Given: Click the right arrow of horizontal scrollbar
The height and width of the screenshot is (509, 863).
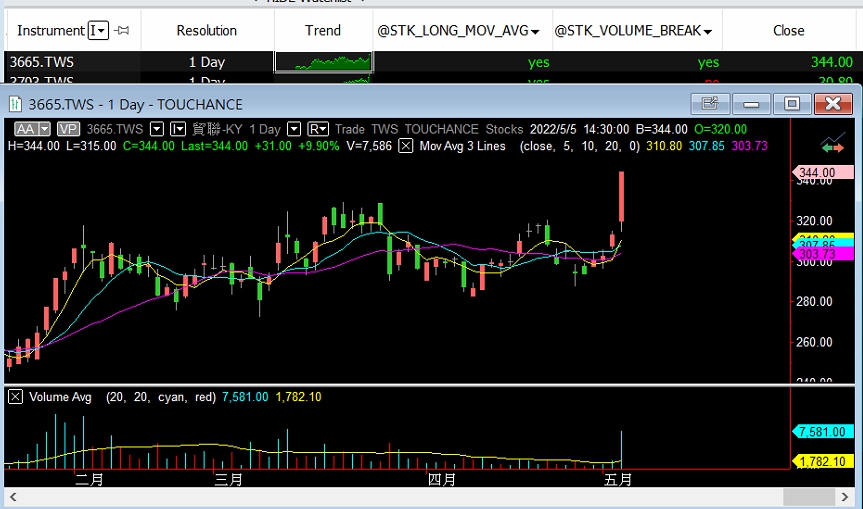Looking at the screenshot, I should click(x=845, y=497).
